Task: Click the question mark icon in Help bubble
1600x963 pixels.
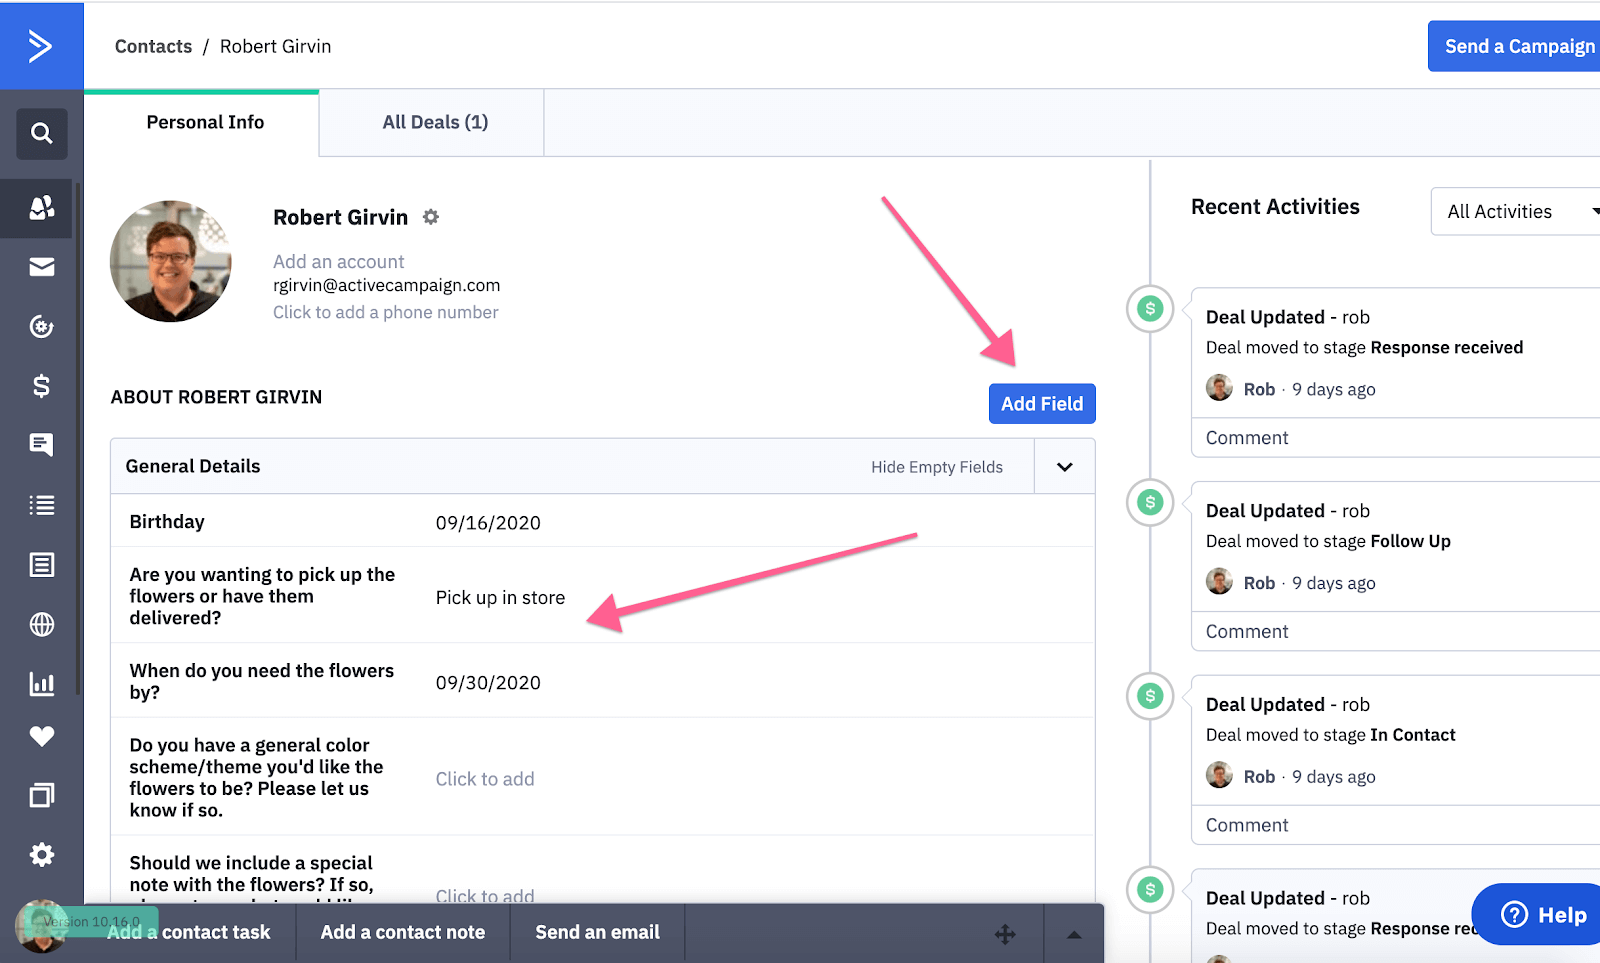Action: (x=1515, y=914)
